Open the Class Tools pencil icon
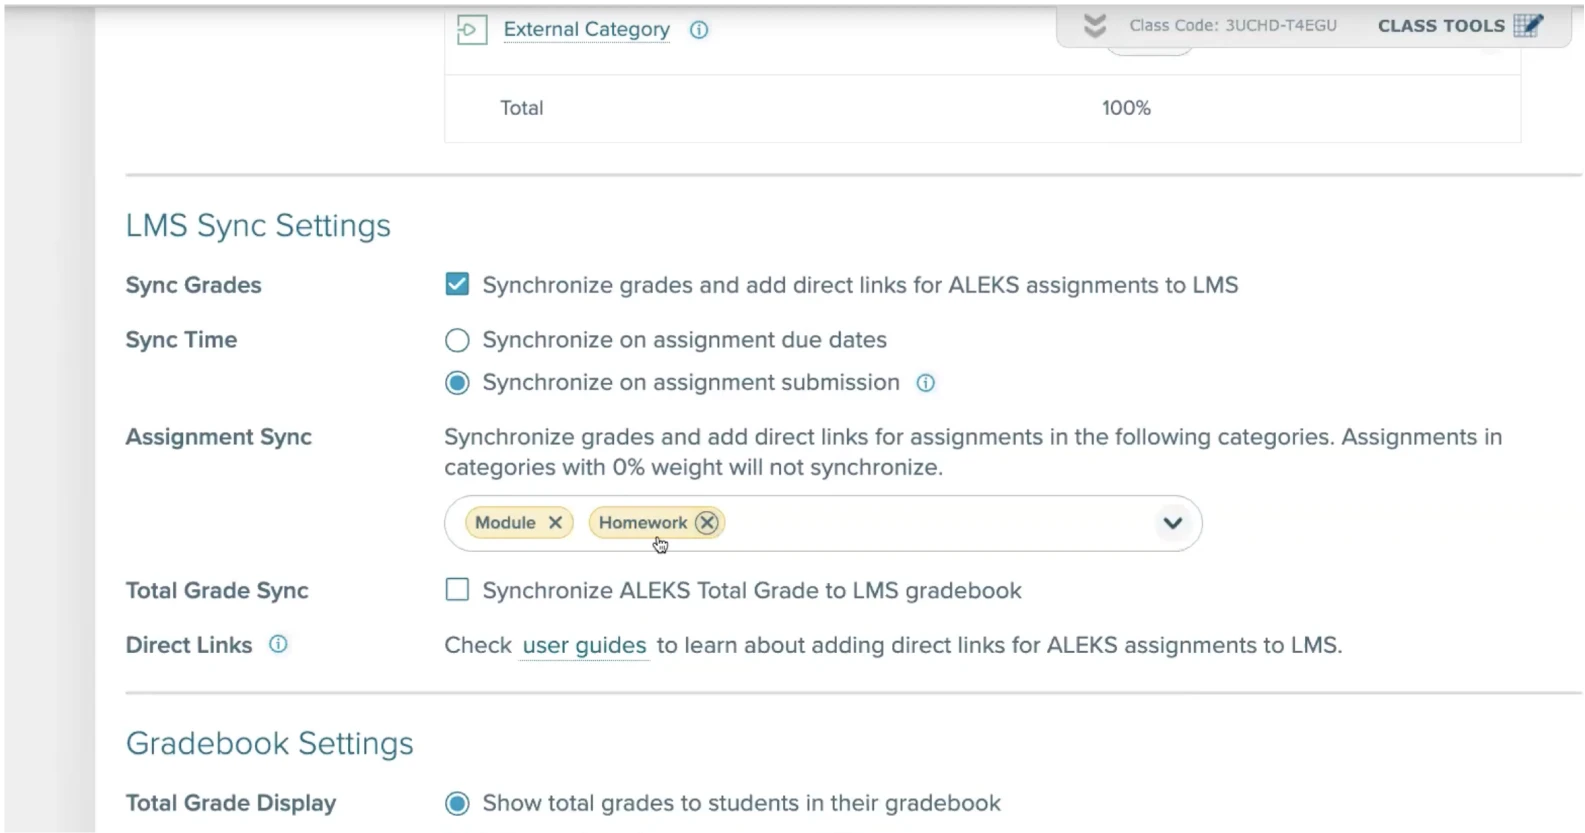This screenshot has width=1585, height=833. pos(1528,25)
